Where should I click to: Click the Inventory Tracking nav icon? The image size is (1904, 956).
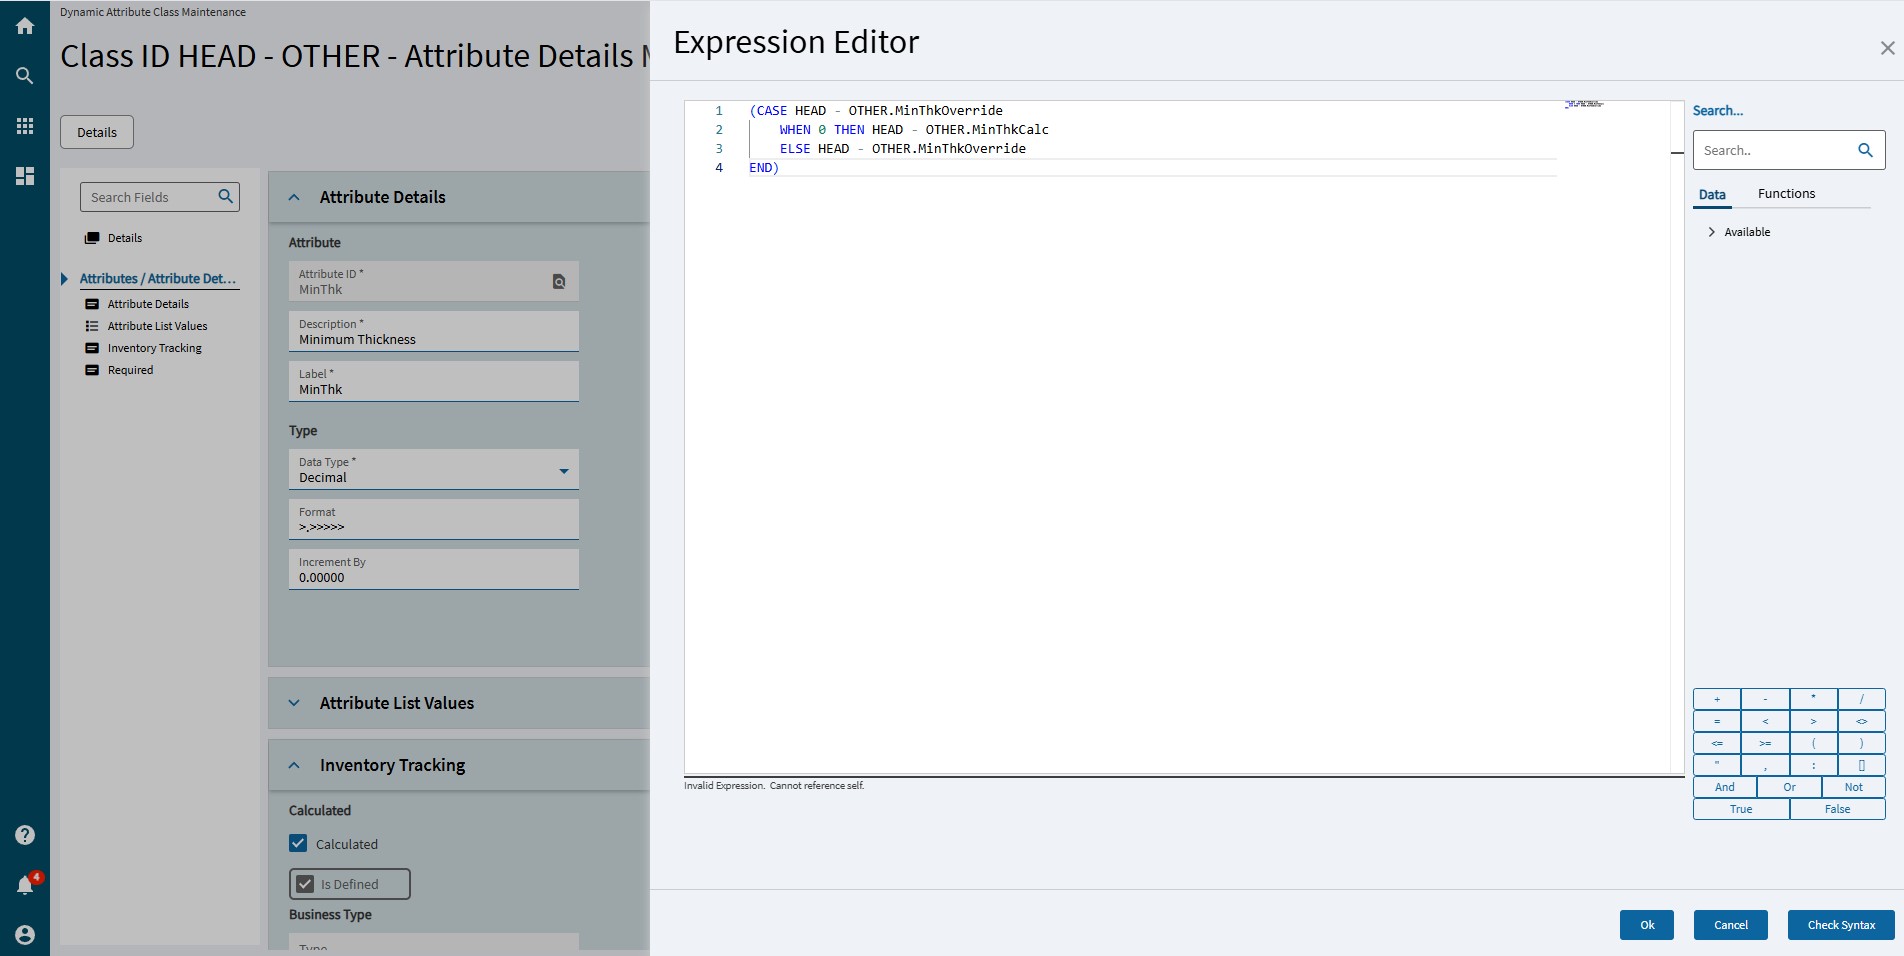92,348
